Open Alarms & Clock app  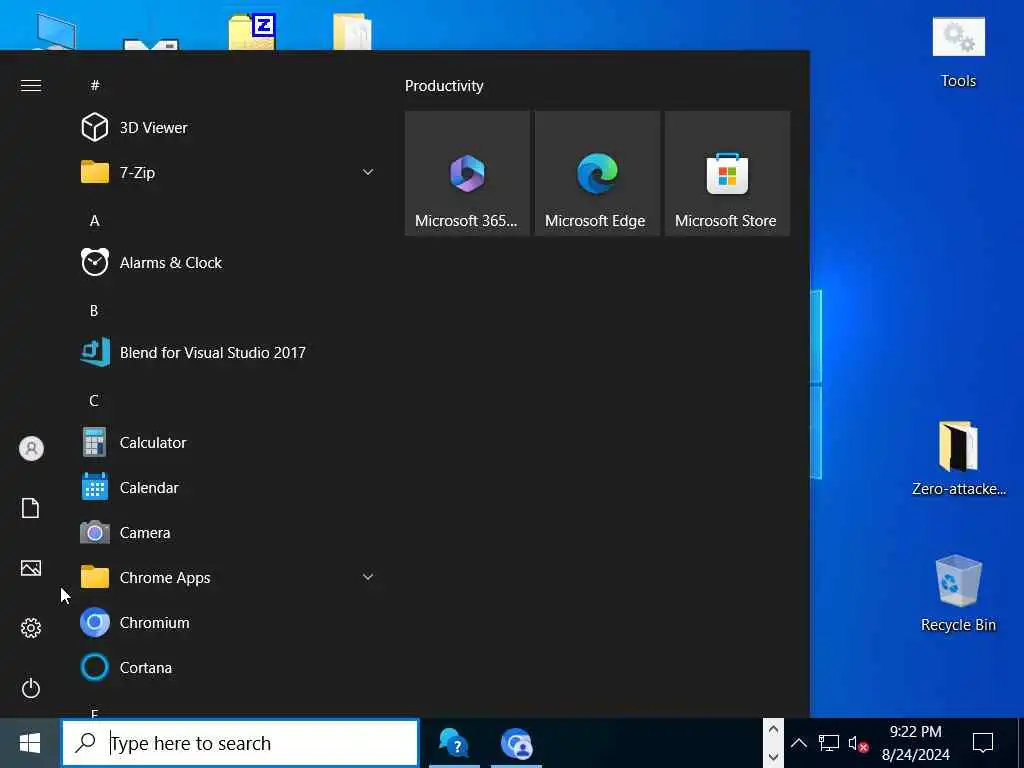(x=227, y=263)
